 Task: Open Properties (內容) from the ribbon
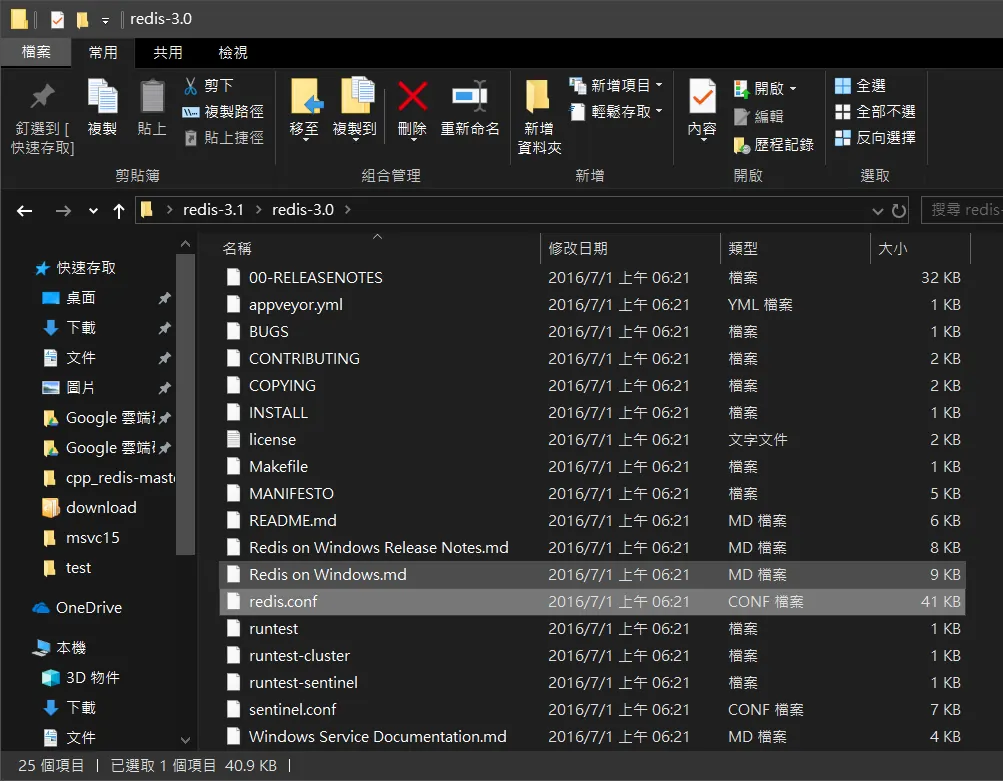[x=702, y=97]
